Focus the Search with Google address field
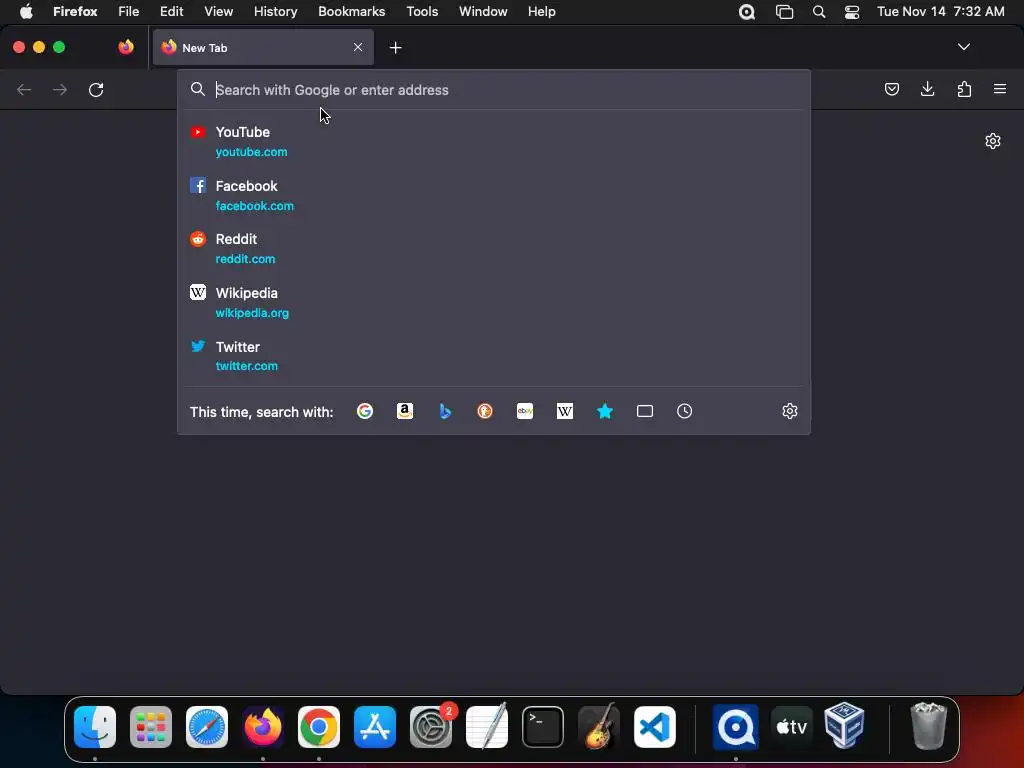The height and width of the screenshot is (768, 1024). (494, 90)
